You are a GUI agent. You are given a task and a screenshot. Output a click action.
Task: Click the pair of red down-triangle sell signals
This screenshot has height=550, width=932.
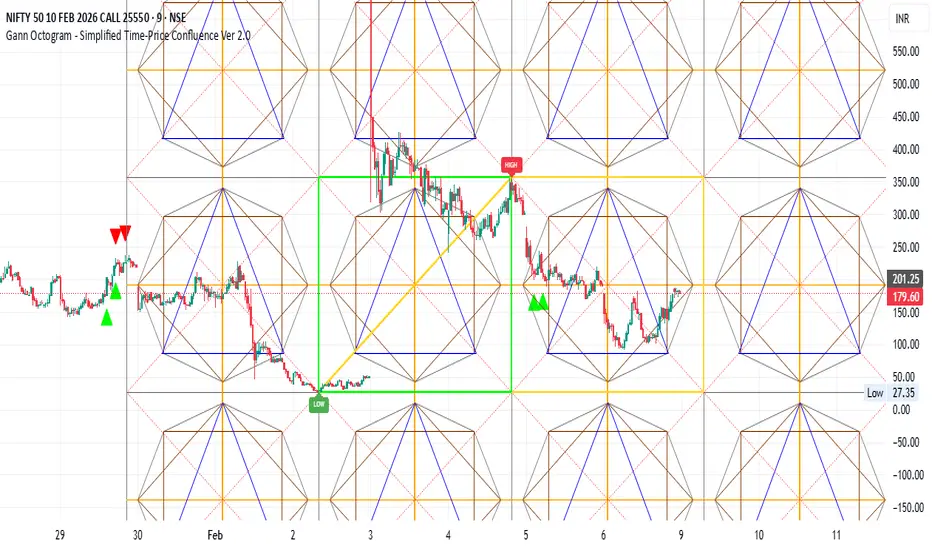click(x=120, y=234)
